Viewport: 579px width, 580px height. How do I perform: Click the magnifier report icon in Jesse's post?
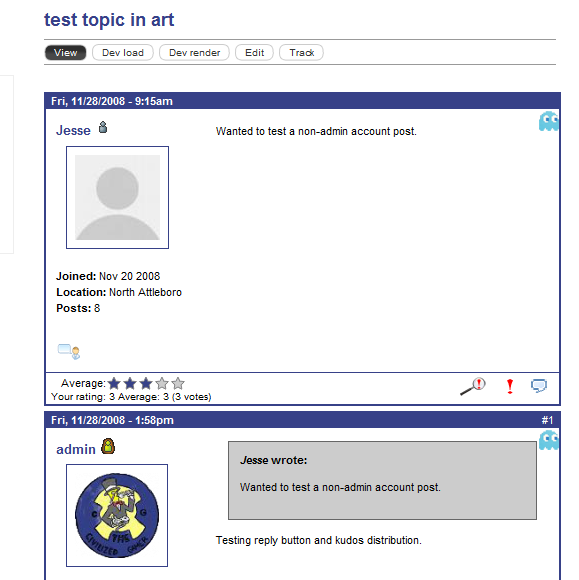[x=472, y=386]
